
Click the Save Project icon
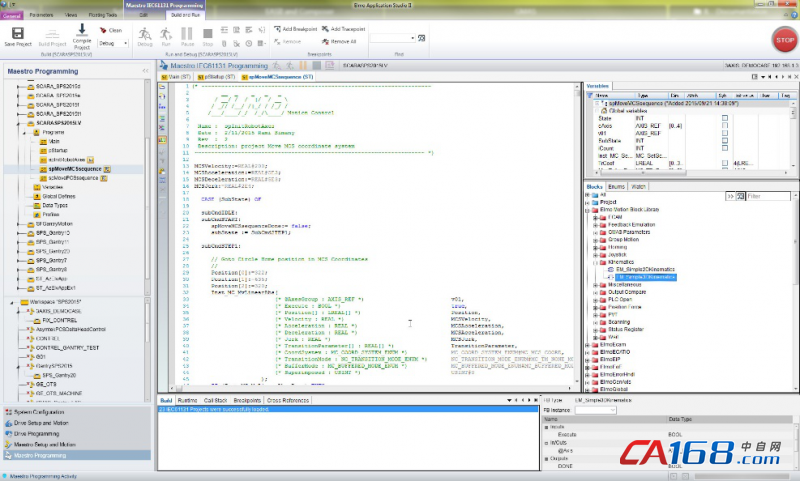click(18, 33)
